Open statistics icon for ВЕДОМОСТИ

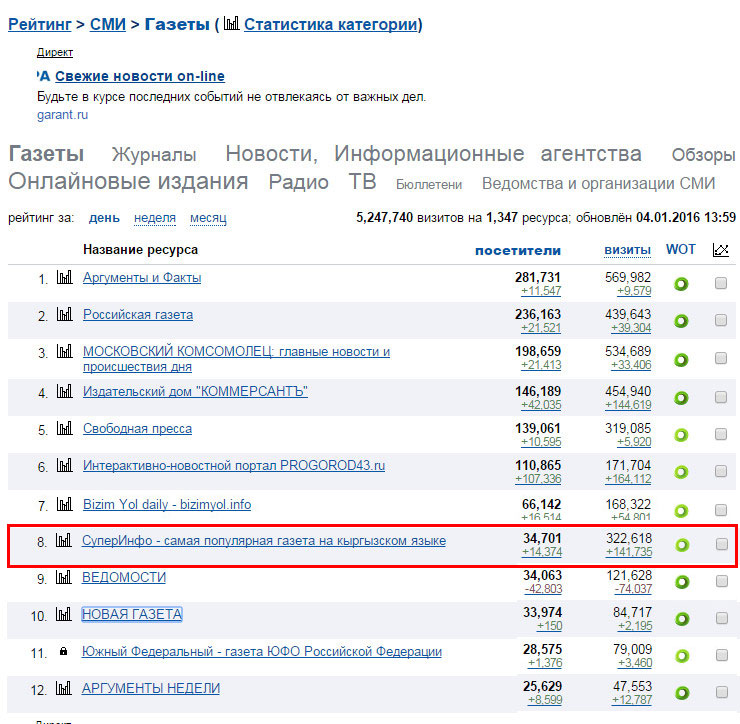63,577
